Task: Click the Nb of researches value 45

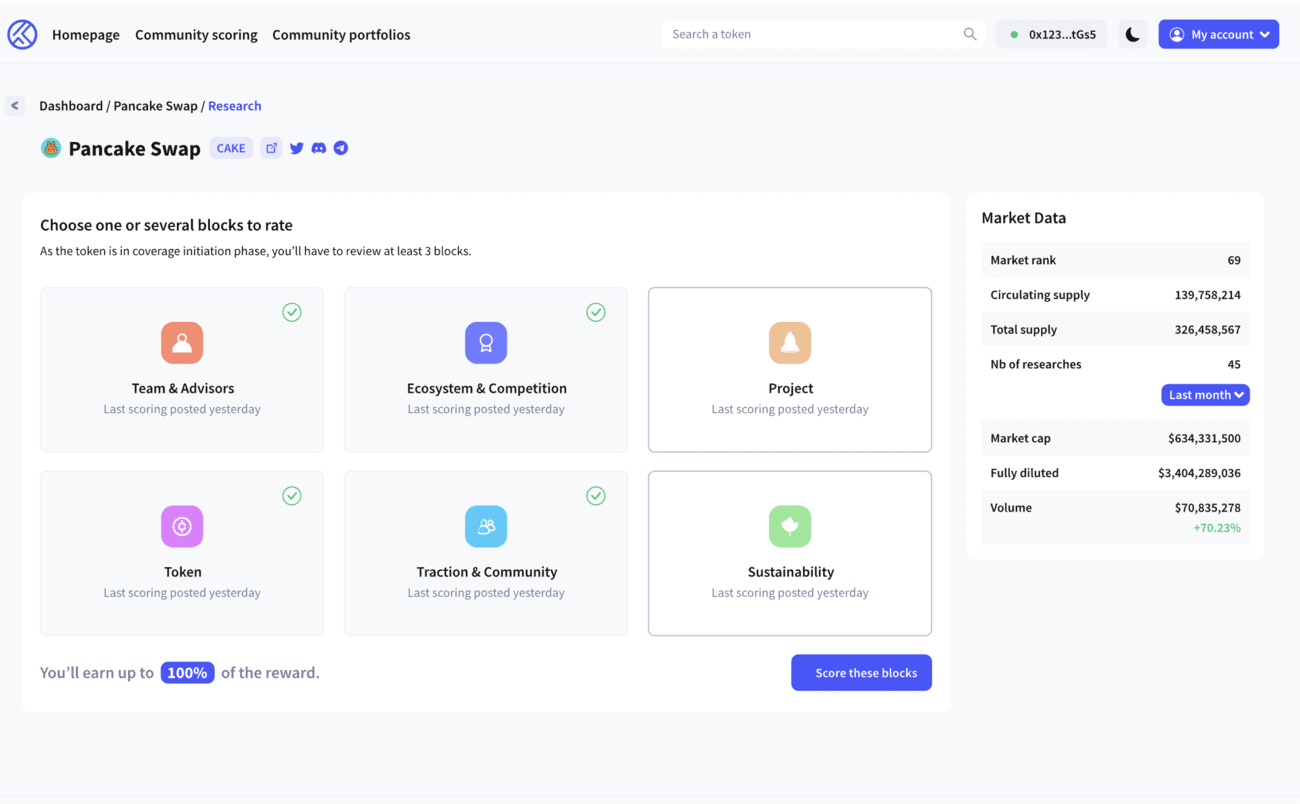Action: 1234,364
